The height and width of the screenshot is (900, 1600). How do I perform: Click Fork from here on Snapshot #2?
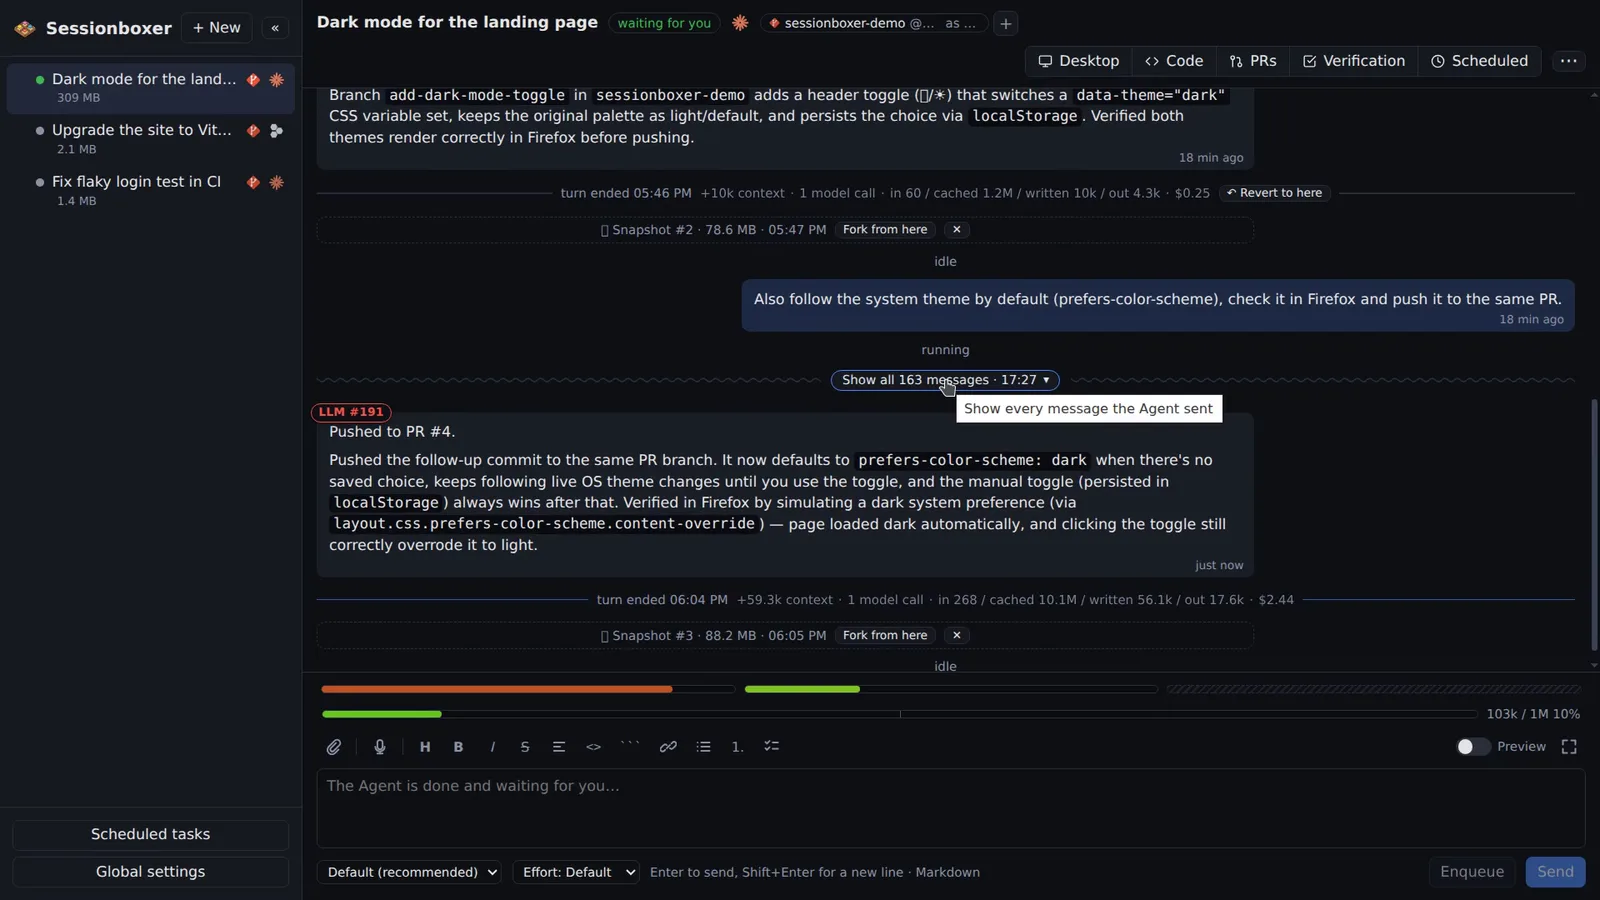click(x=885, y=230)
